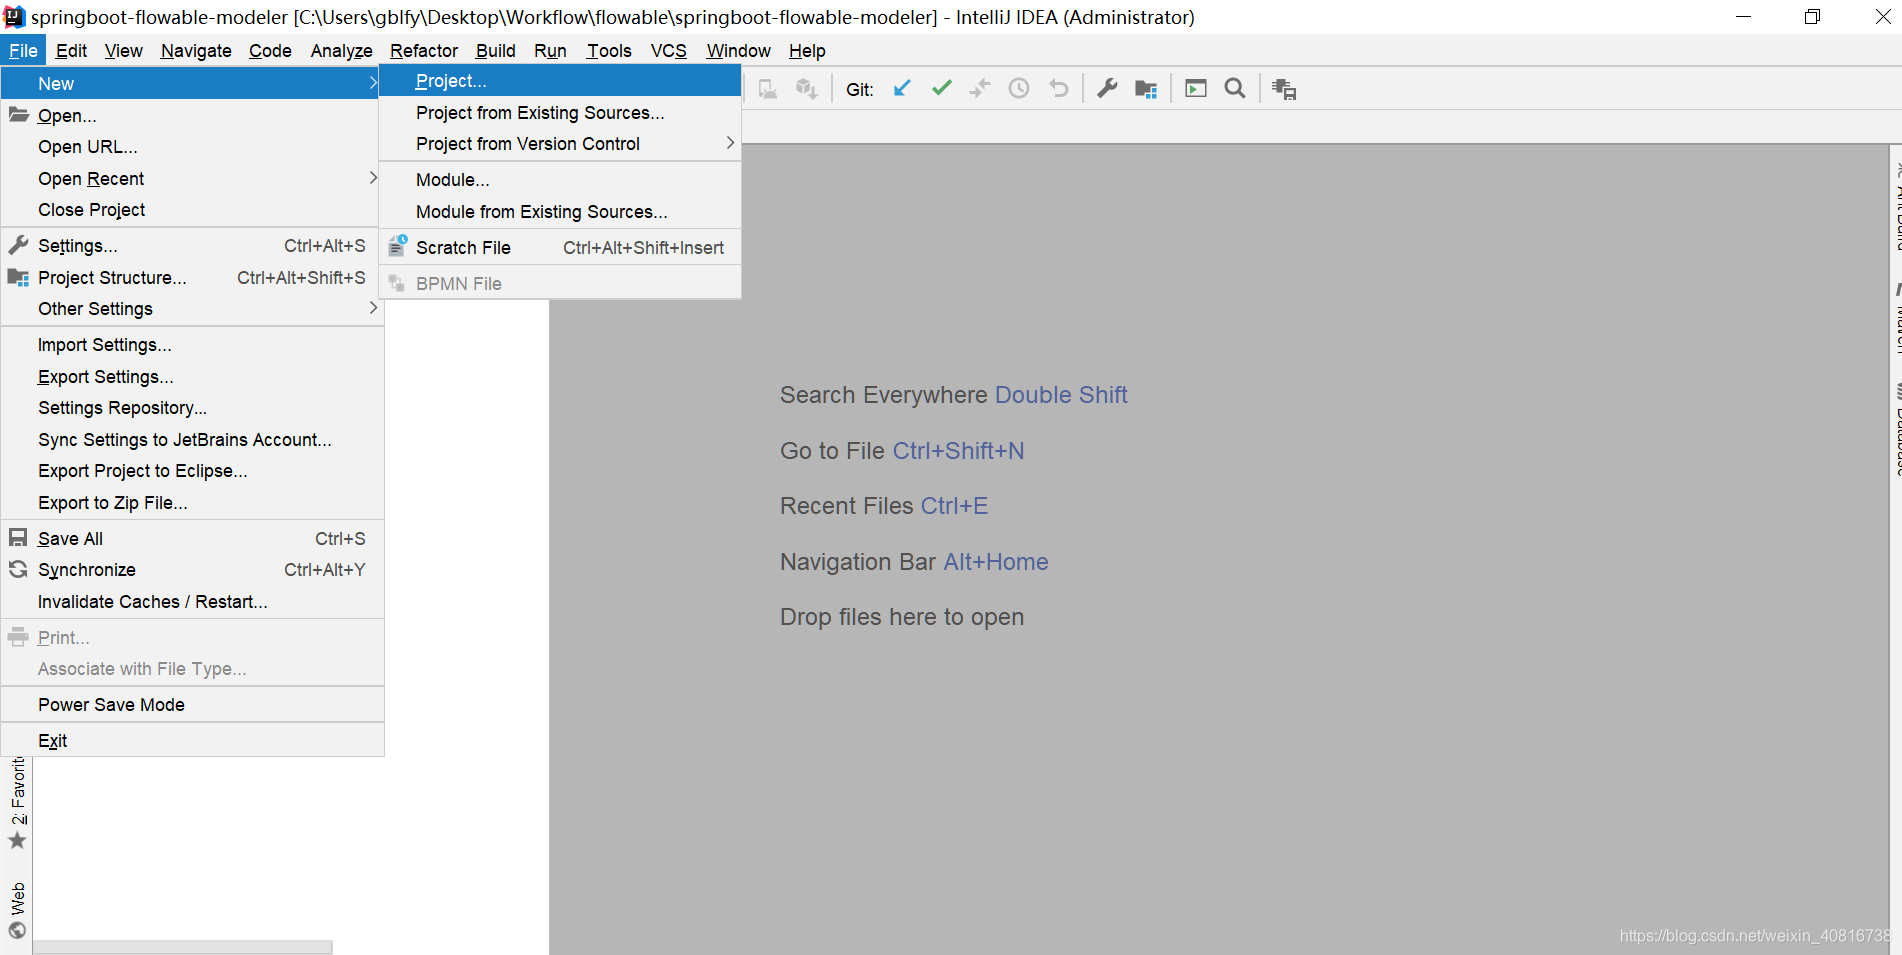Click the Git revert arrow icon
This screenshot has height=955, width=1902.
click(x=1058, y=88)
